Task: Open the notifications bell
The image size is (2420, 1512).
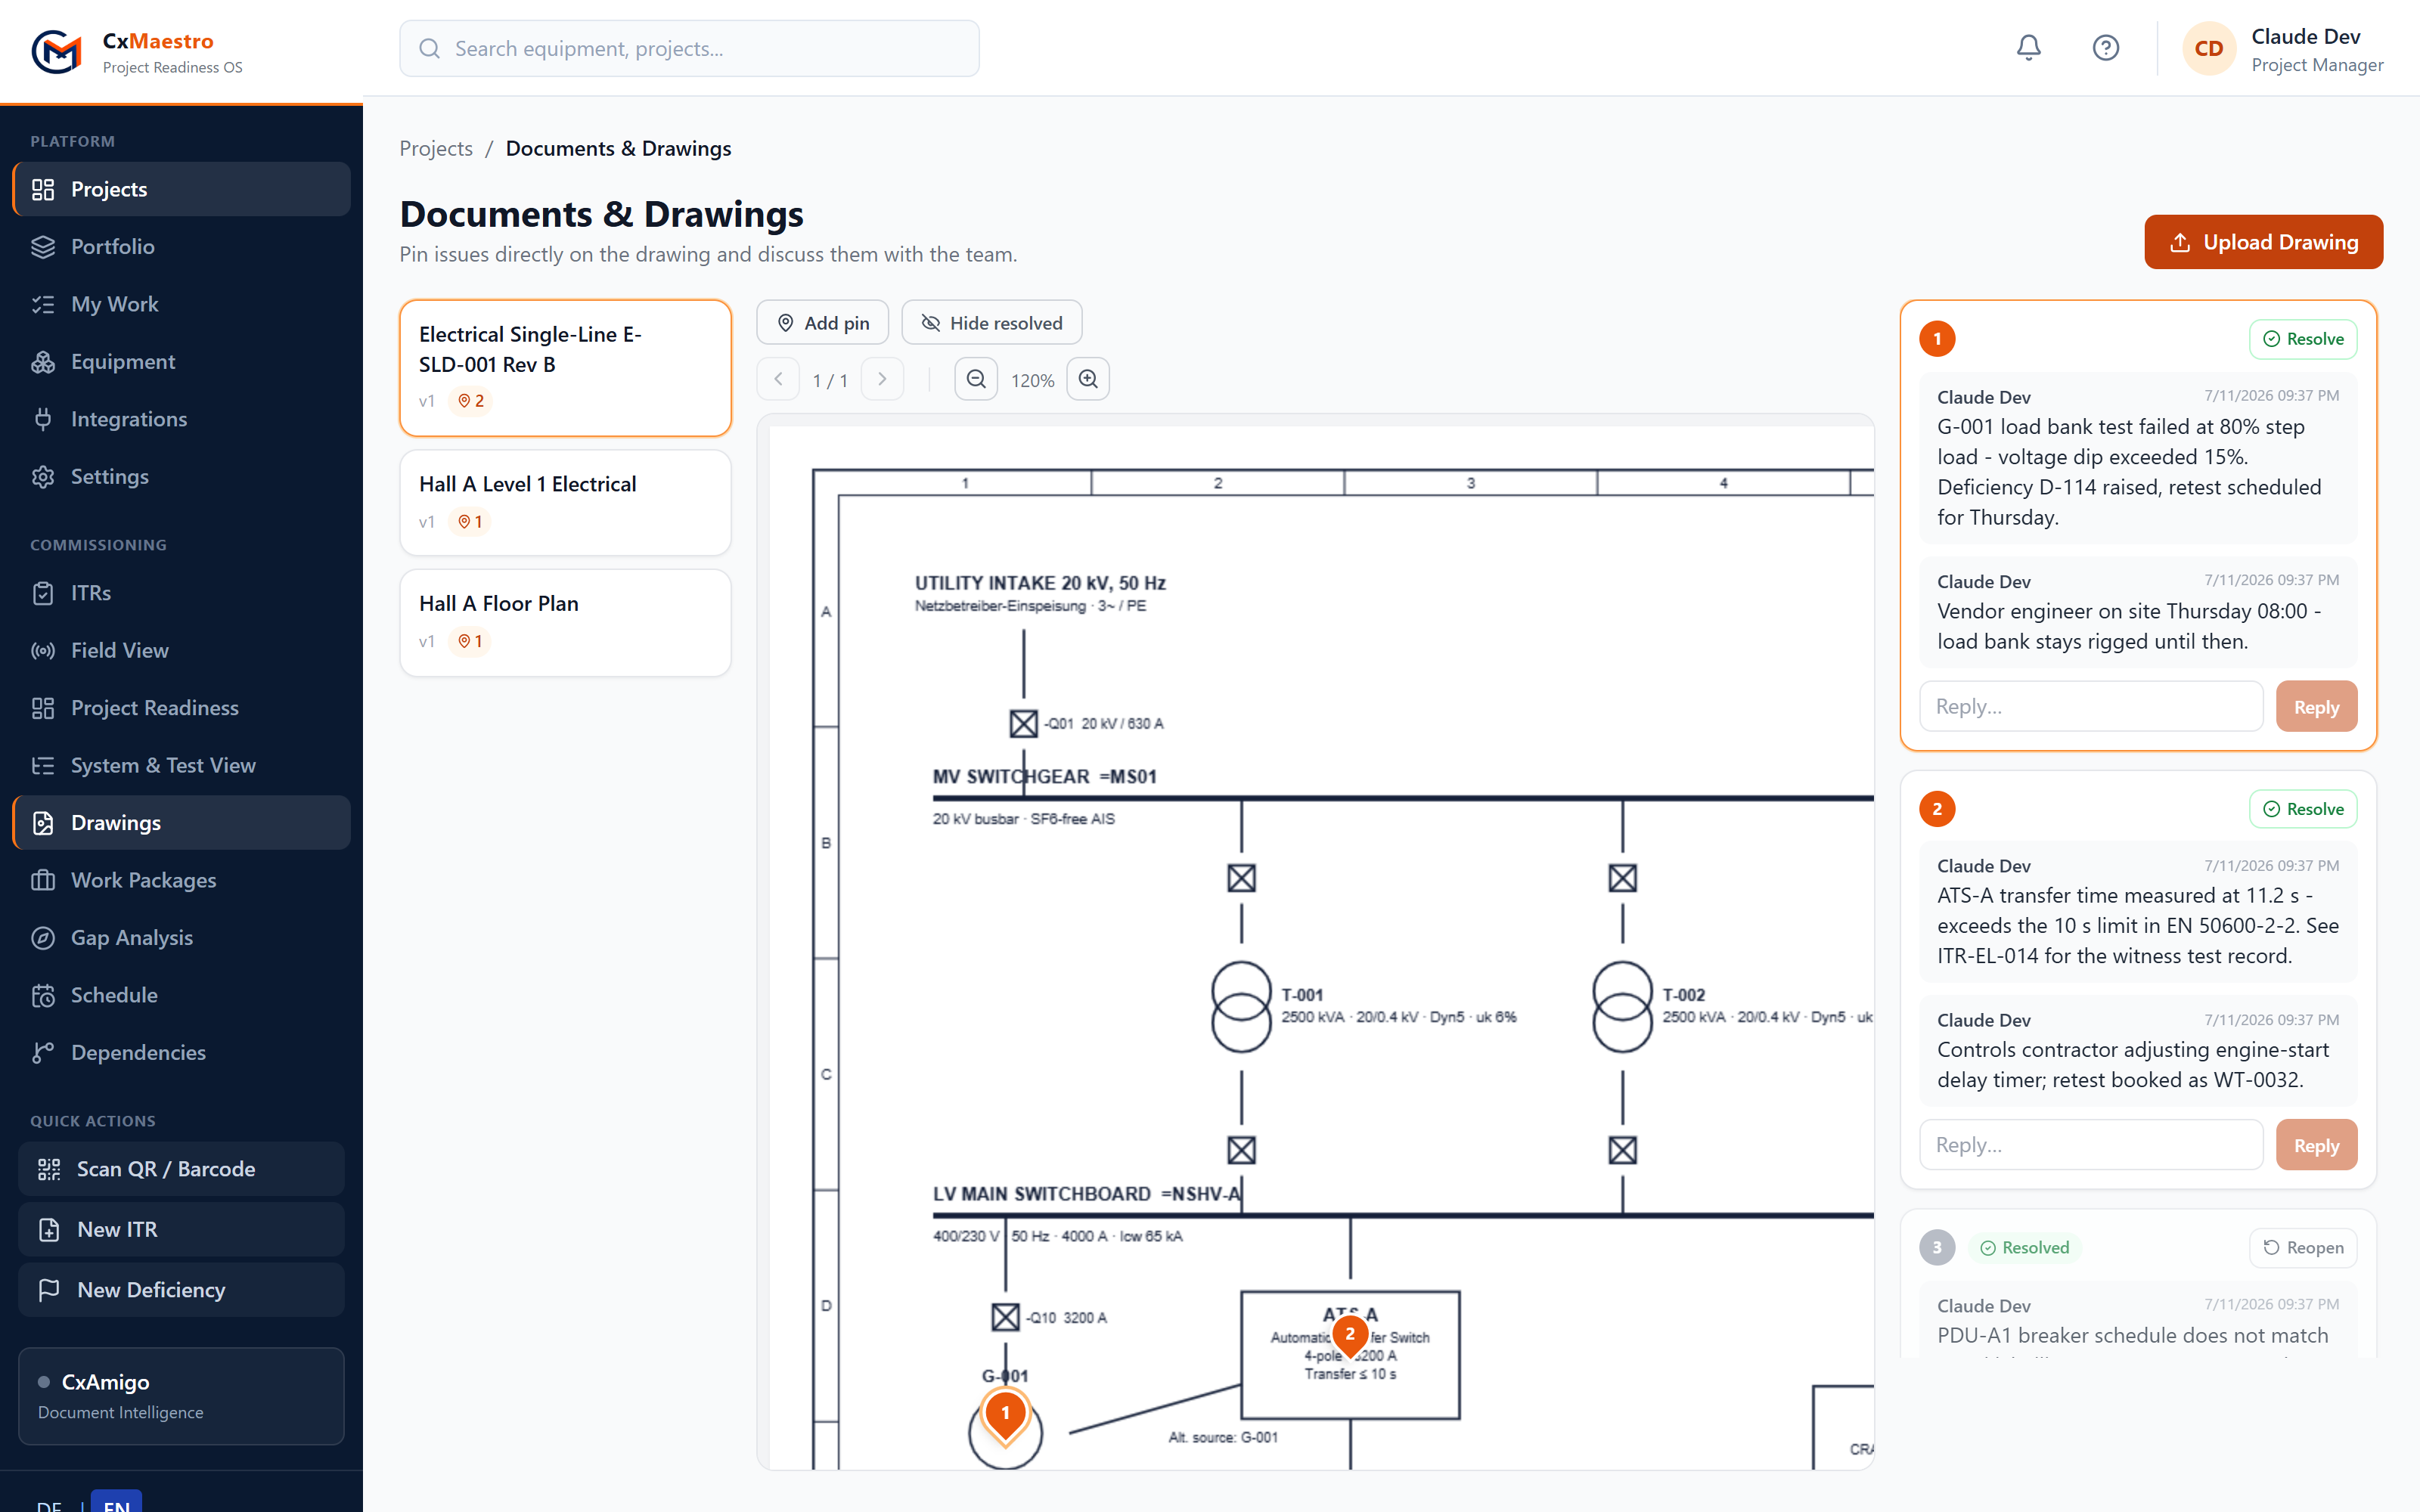Action: tap(2028, 47)
